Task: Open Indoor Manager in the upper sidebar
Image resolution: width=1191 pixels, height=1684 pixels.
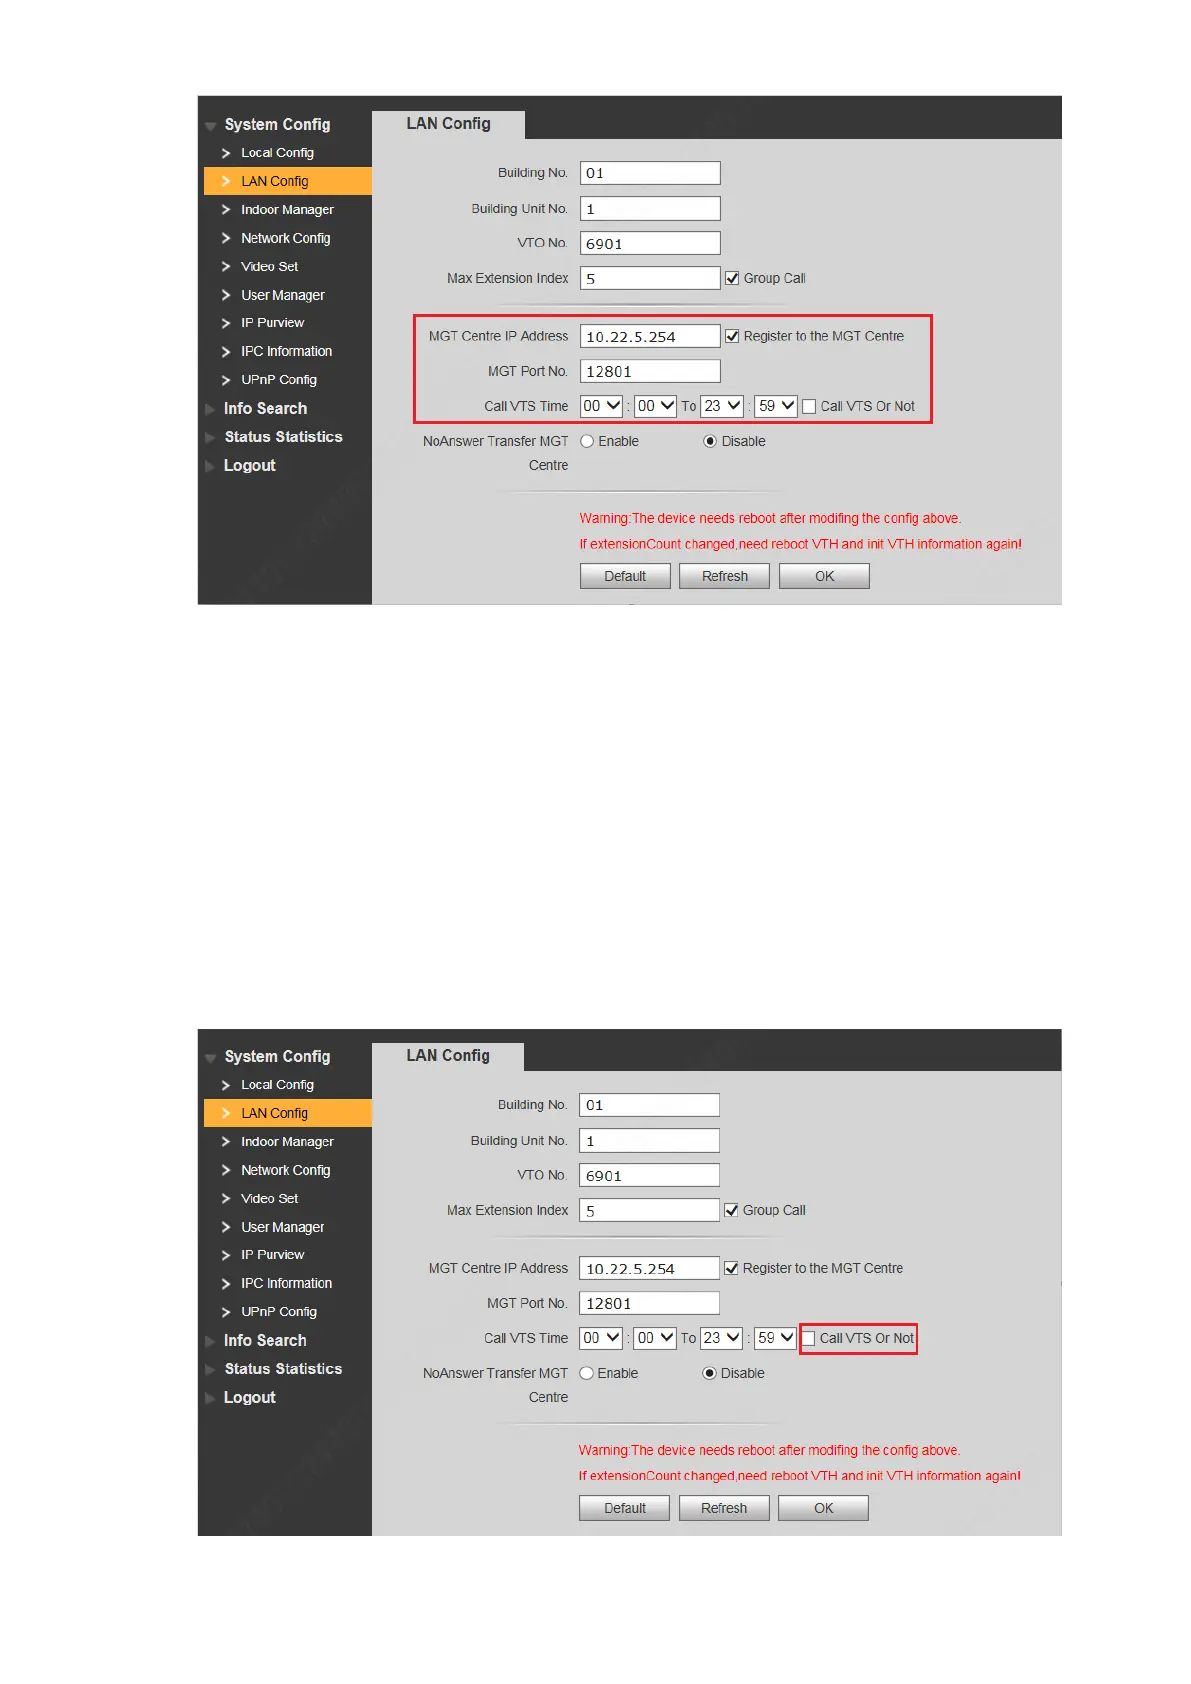Action: (x=287, y=210)
